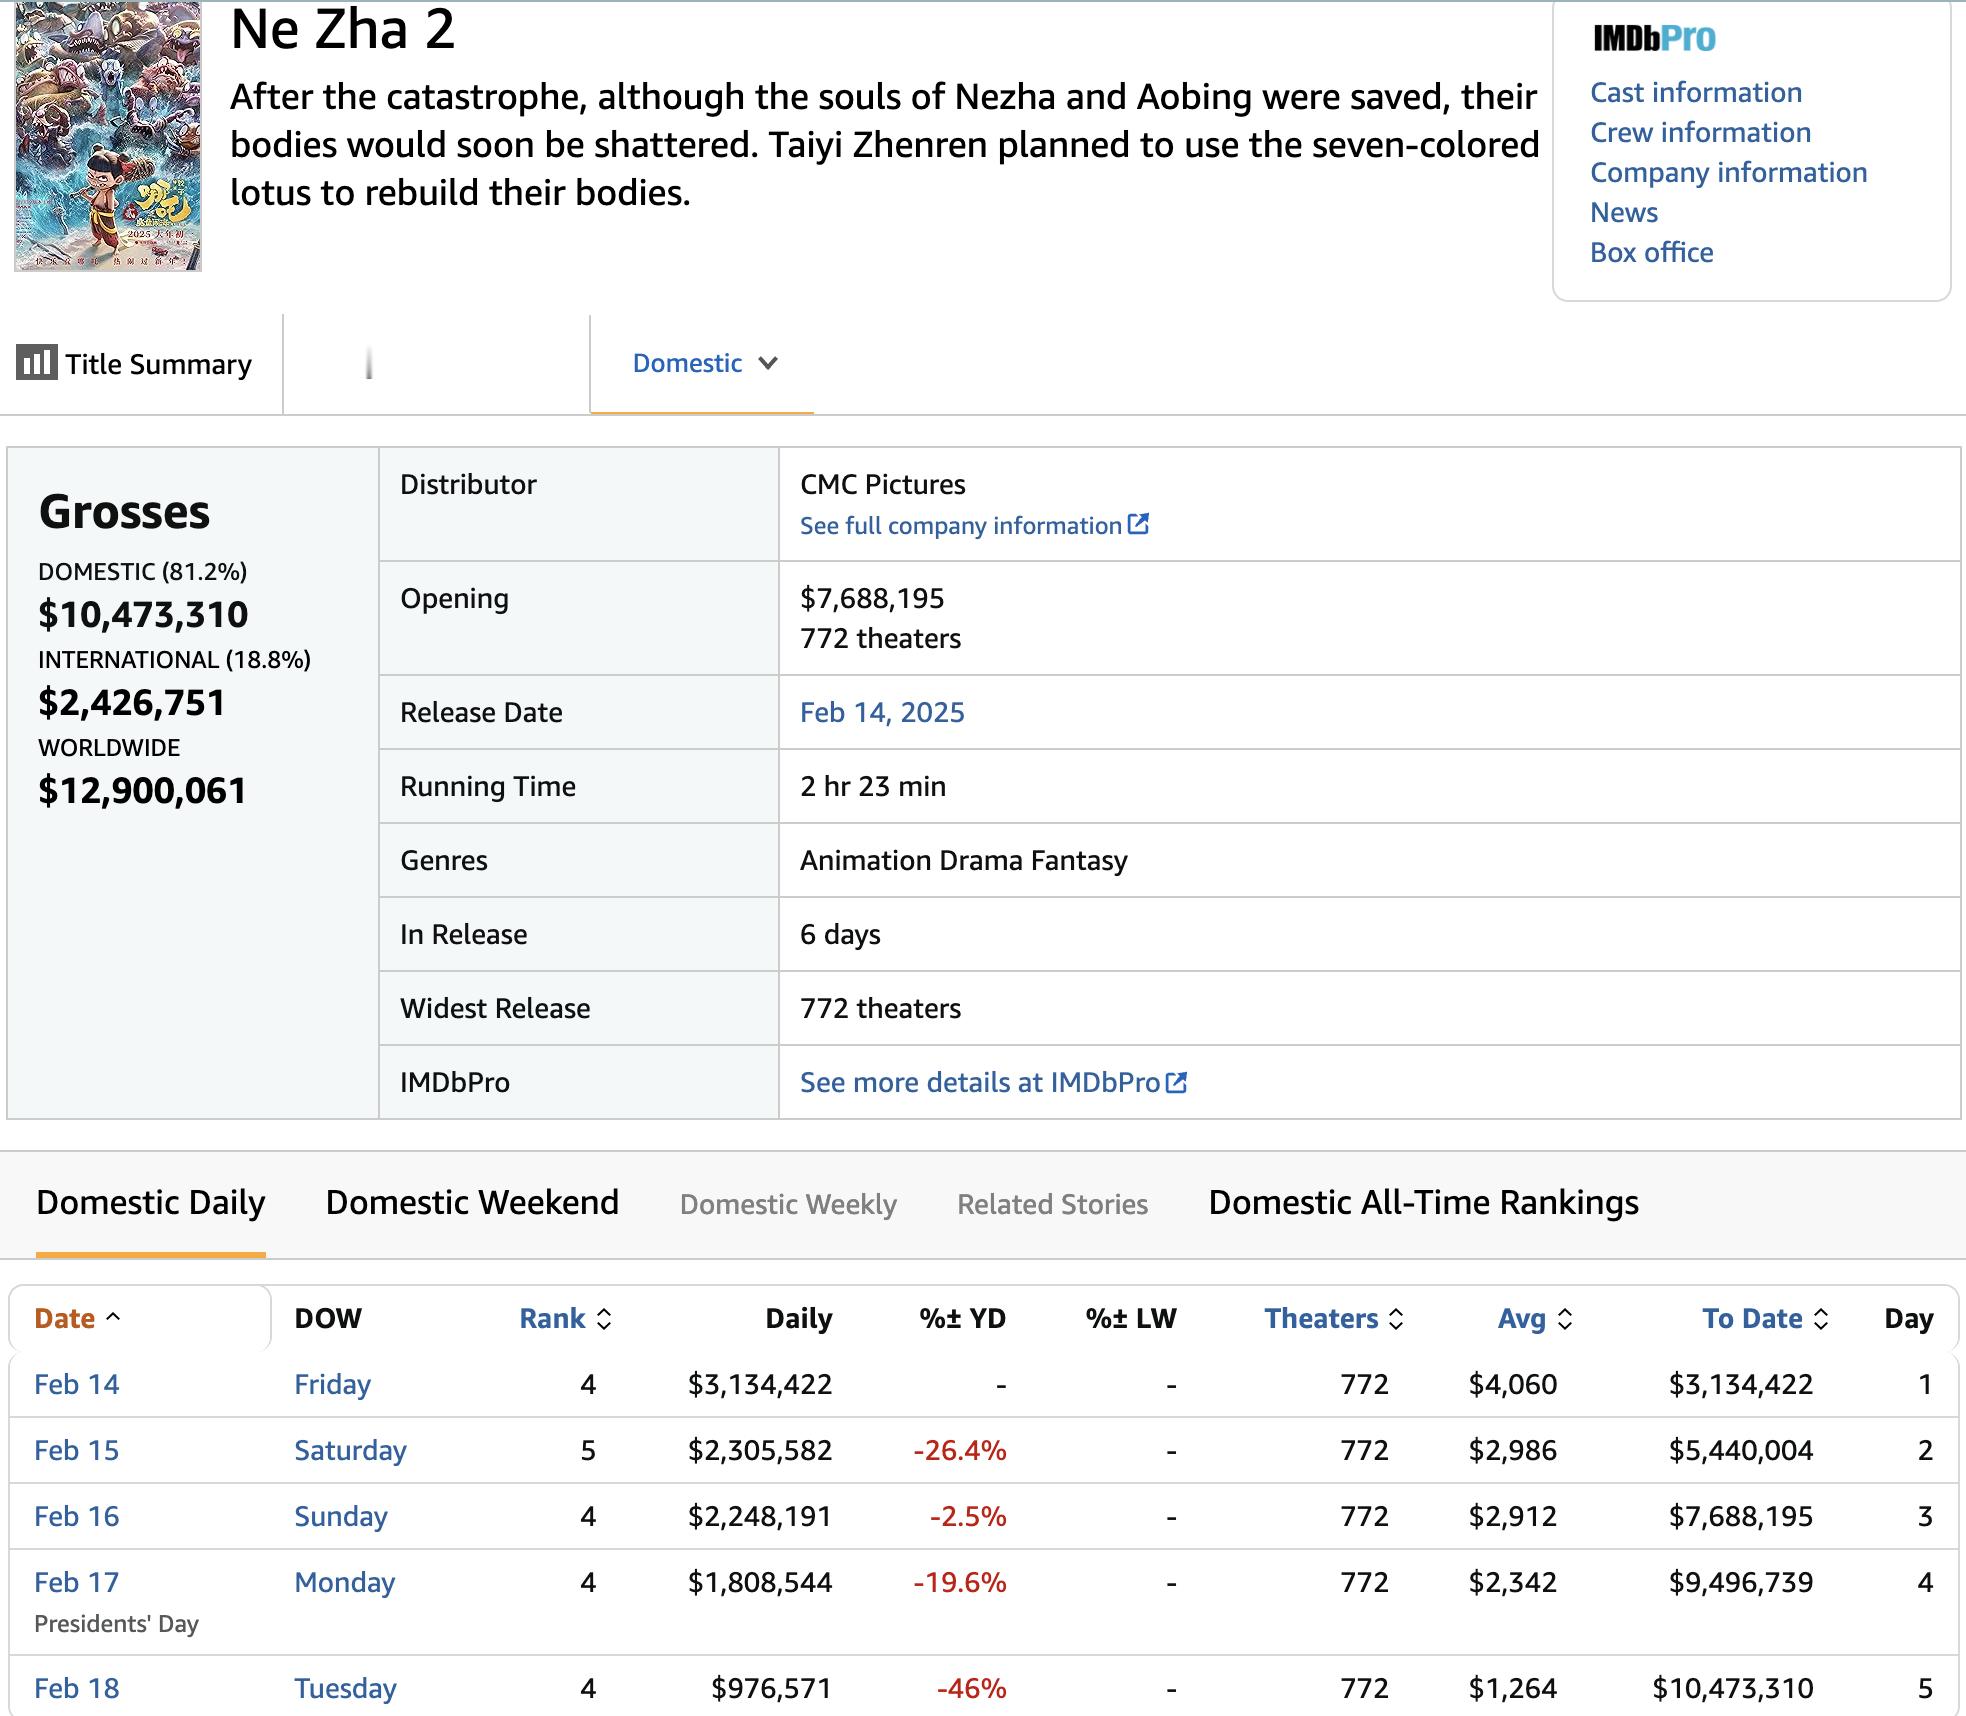
Task: Click the $9,496,739 to-date total
Action: click(1741, 1582)
